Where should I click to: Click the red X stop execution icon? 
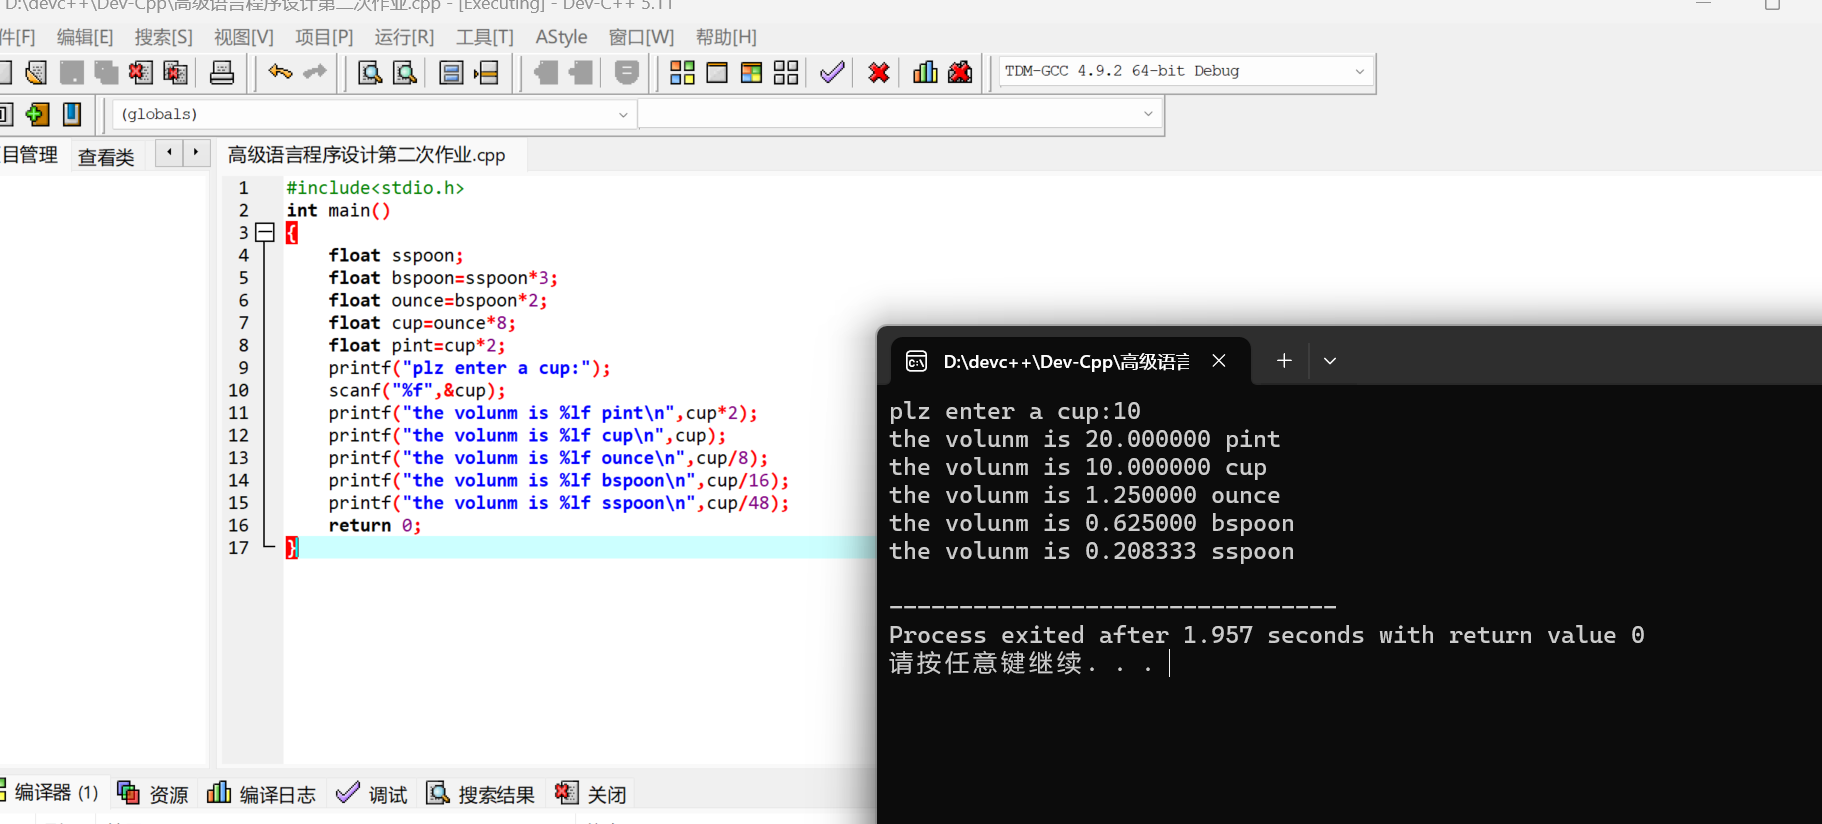879,72
